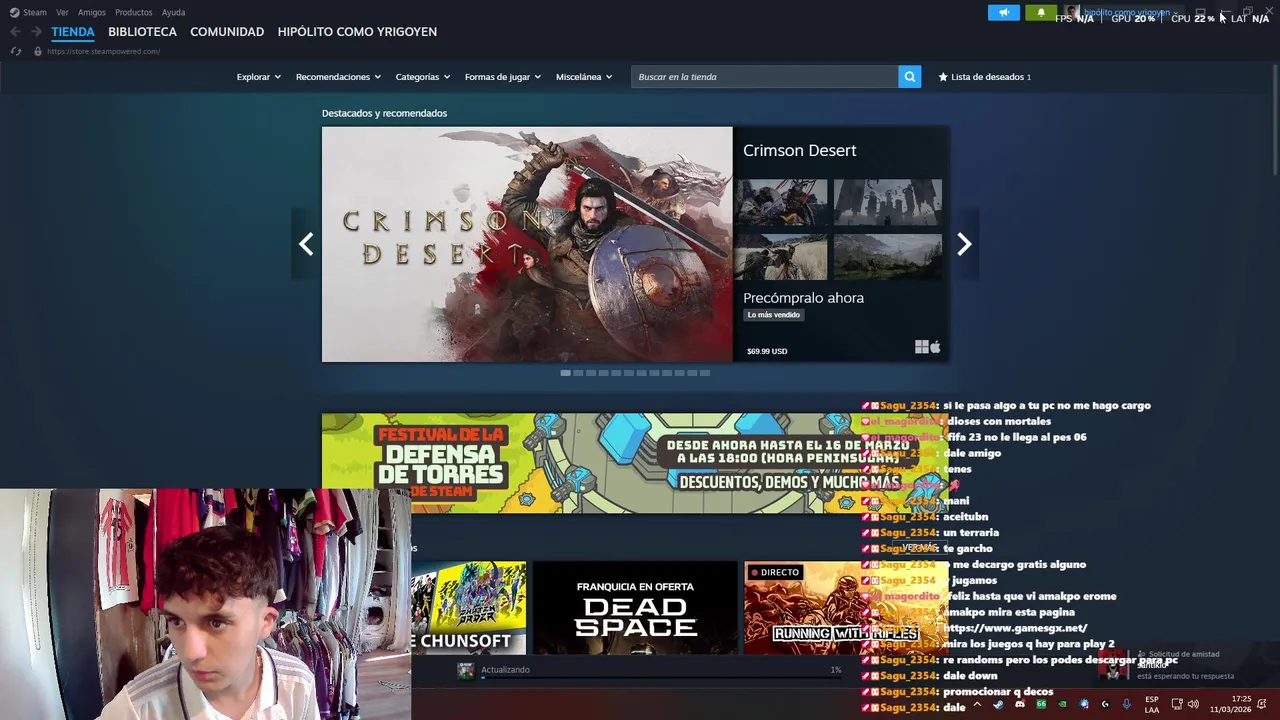1280x720 pixels.
Task: Click the Buscar en la tienda search box
Action: point(765,77)
